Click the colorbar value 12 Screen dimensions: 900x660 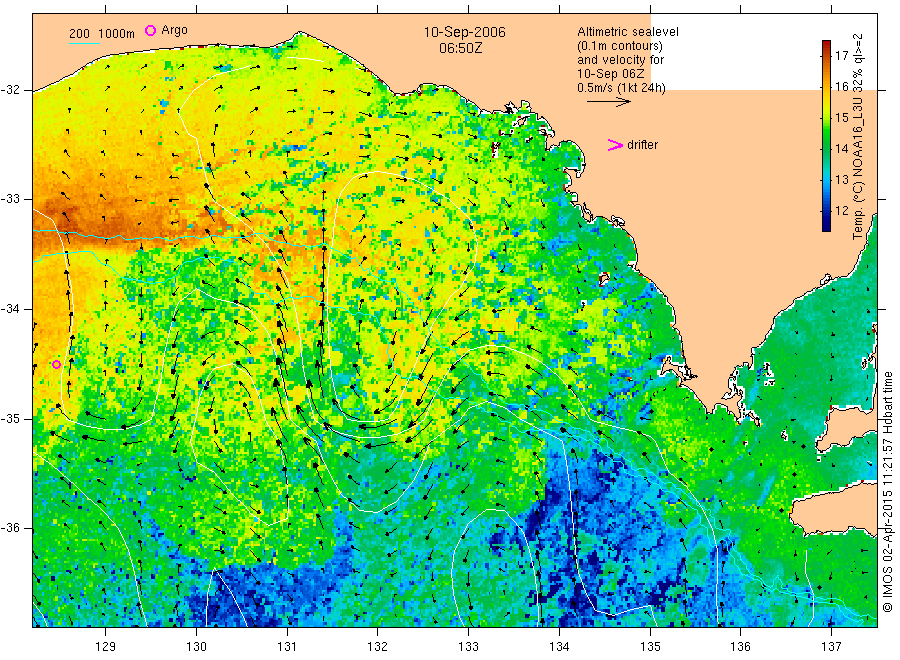pos(841,211)
